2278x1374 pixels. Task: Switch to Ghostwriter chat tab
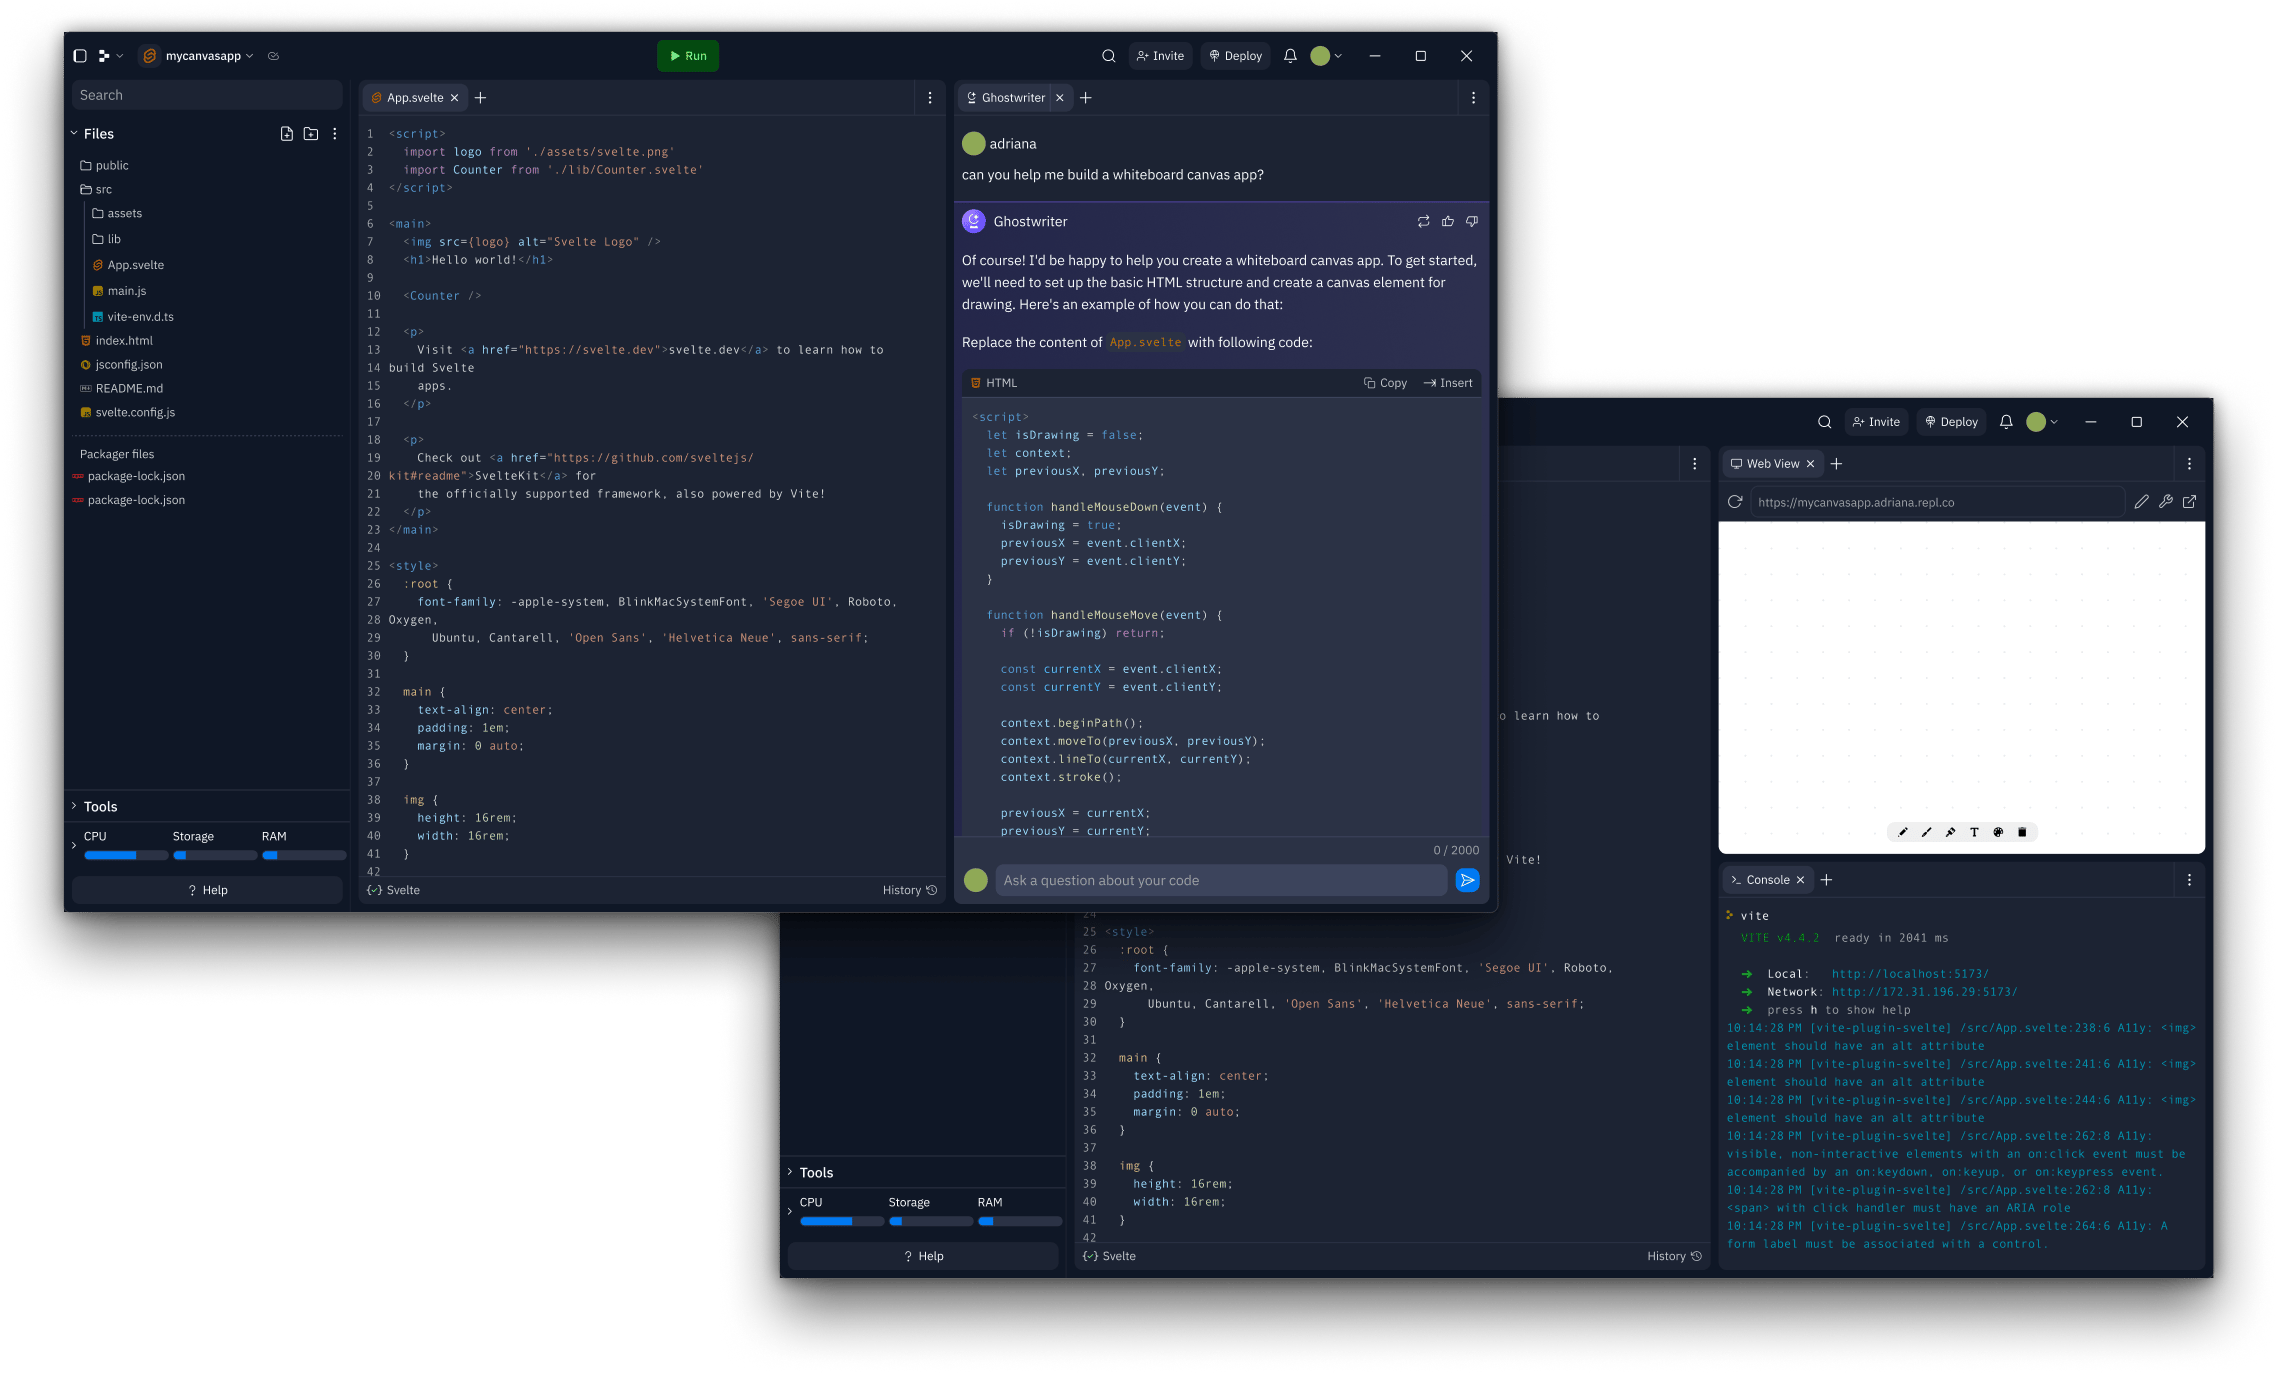coord(1010,98)
